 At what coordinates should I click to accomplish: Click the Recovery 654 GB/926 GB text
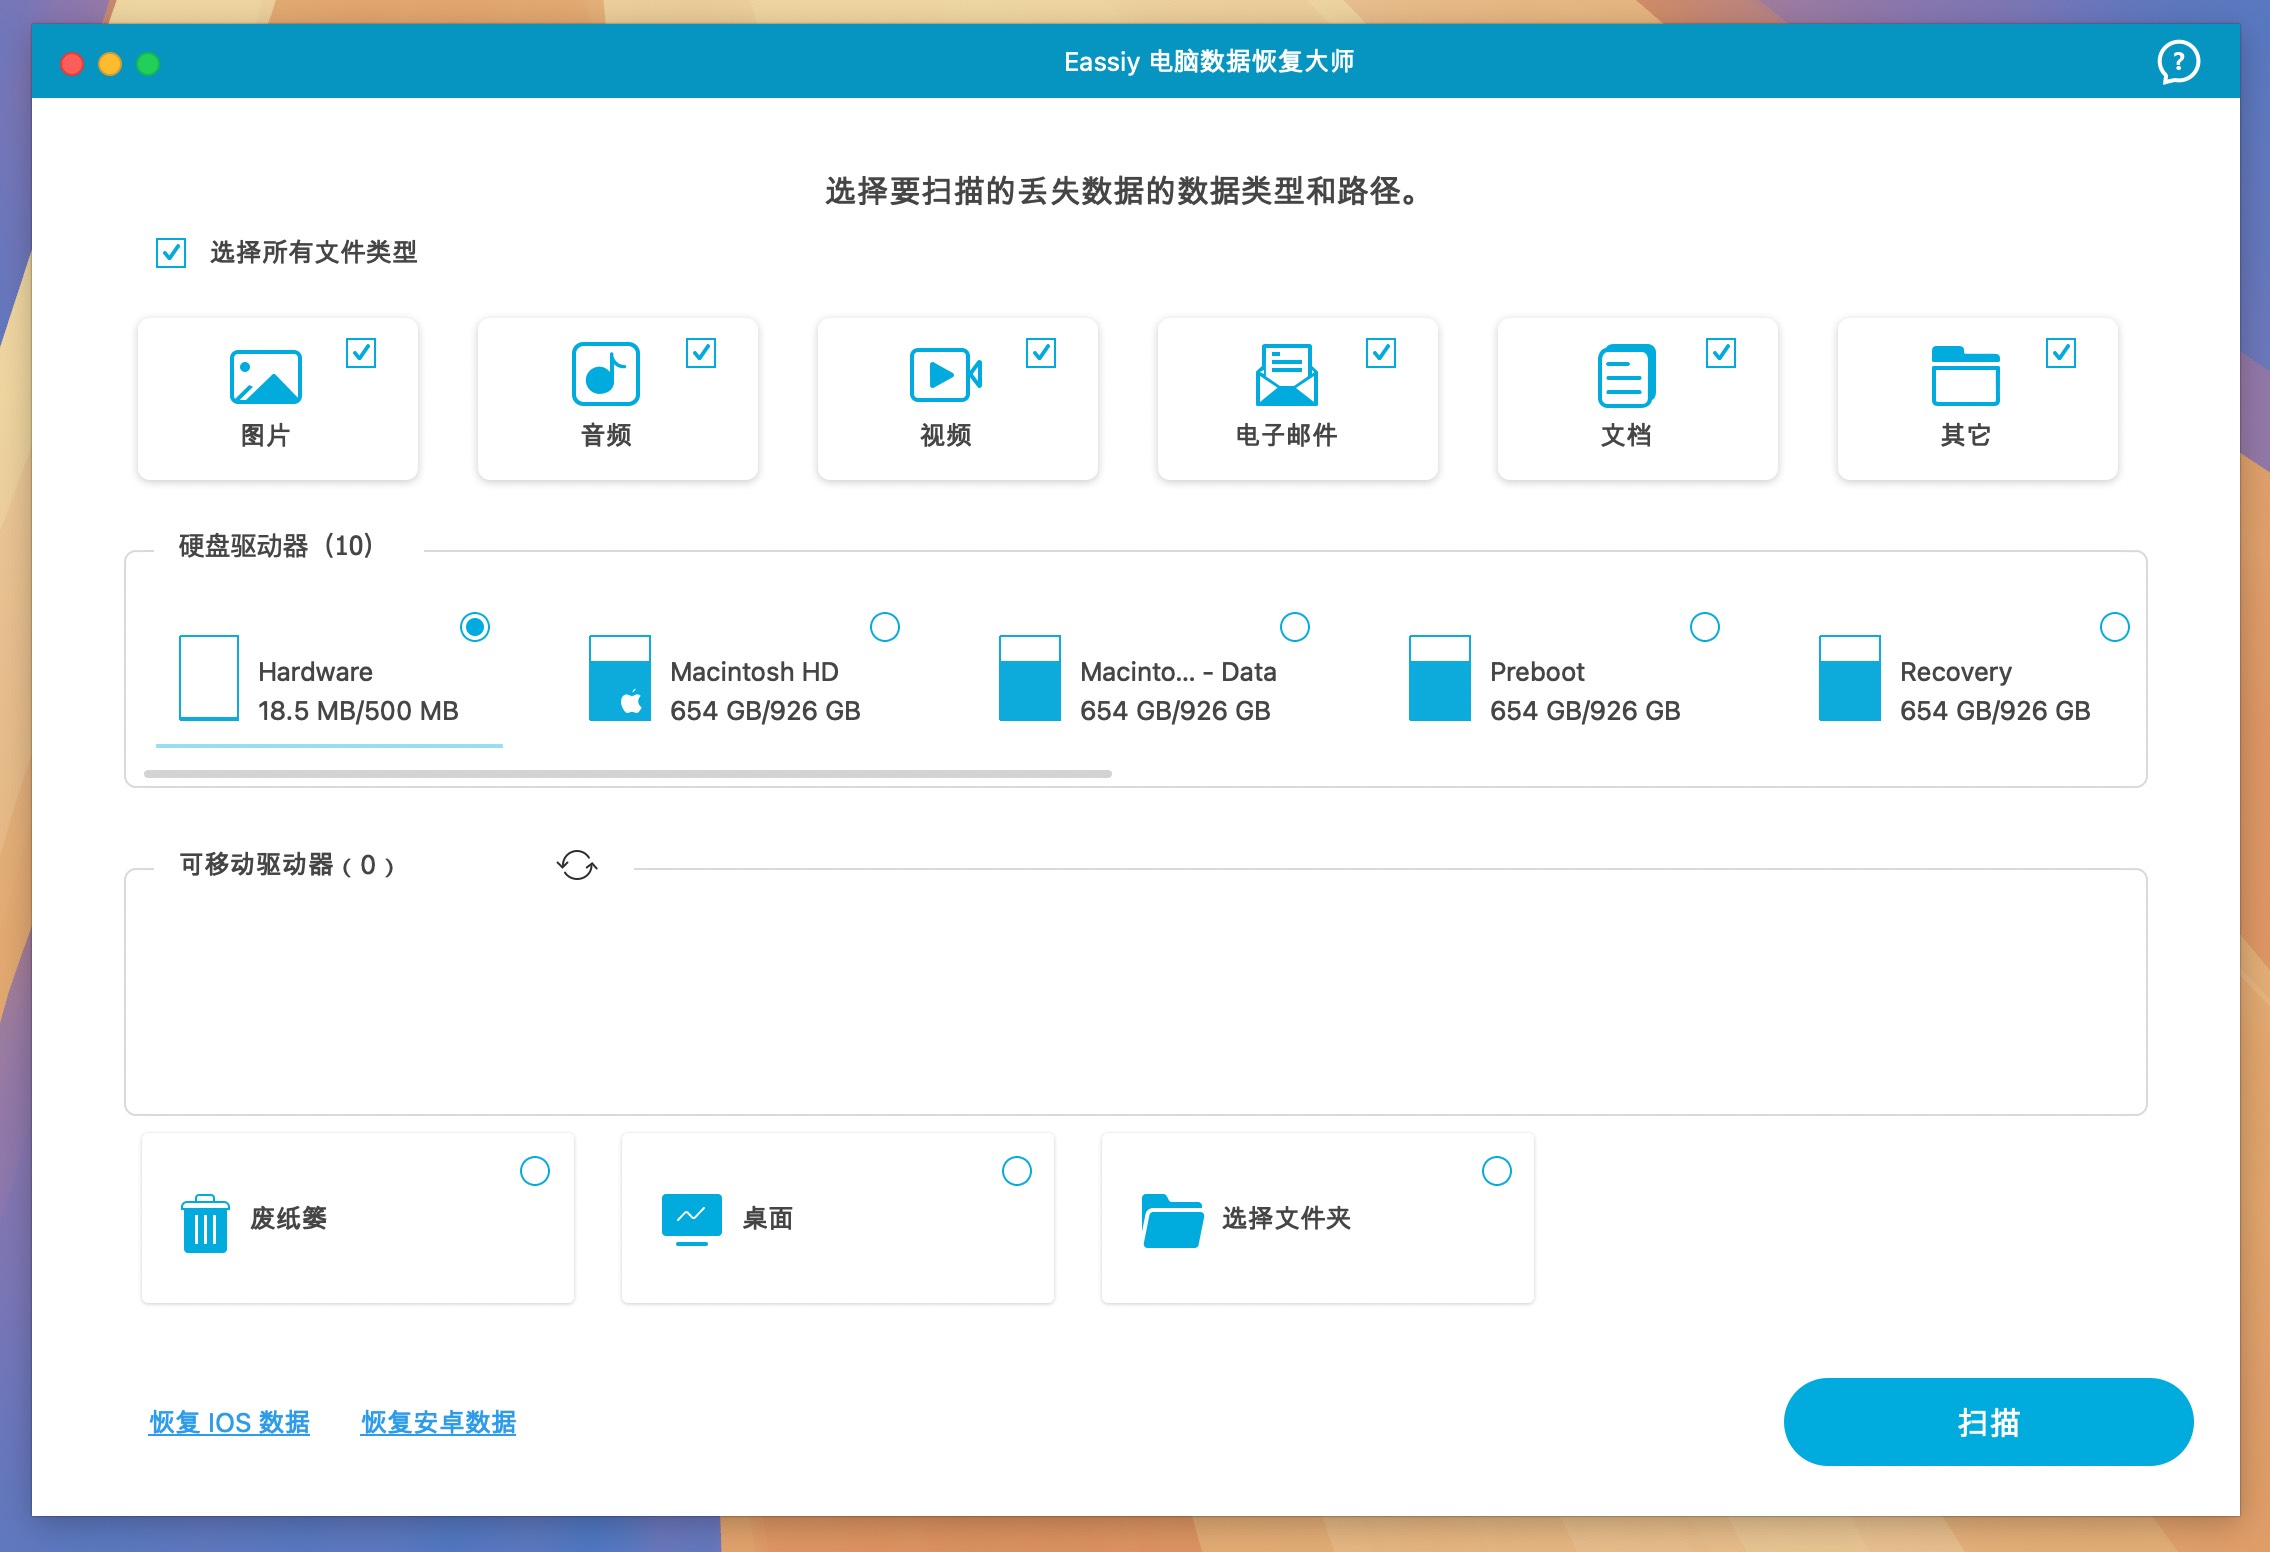click(1995, 691)
